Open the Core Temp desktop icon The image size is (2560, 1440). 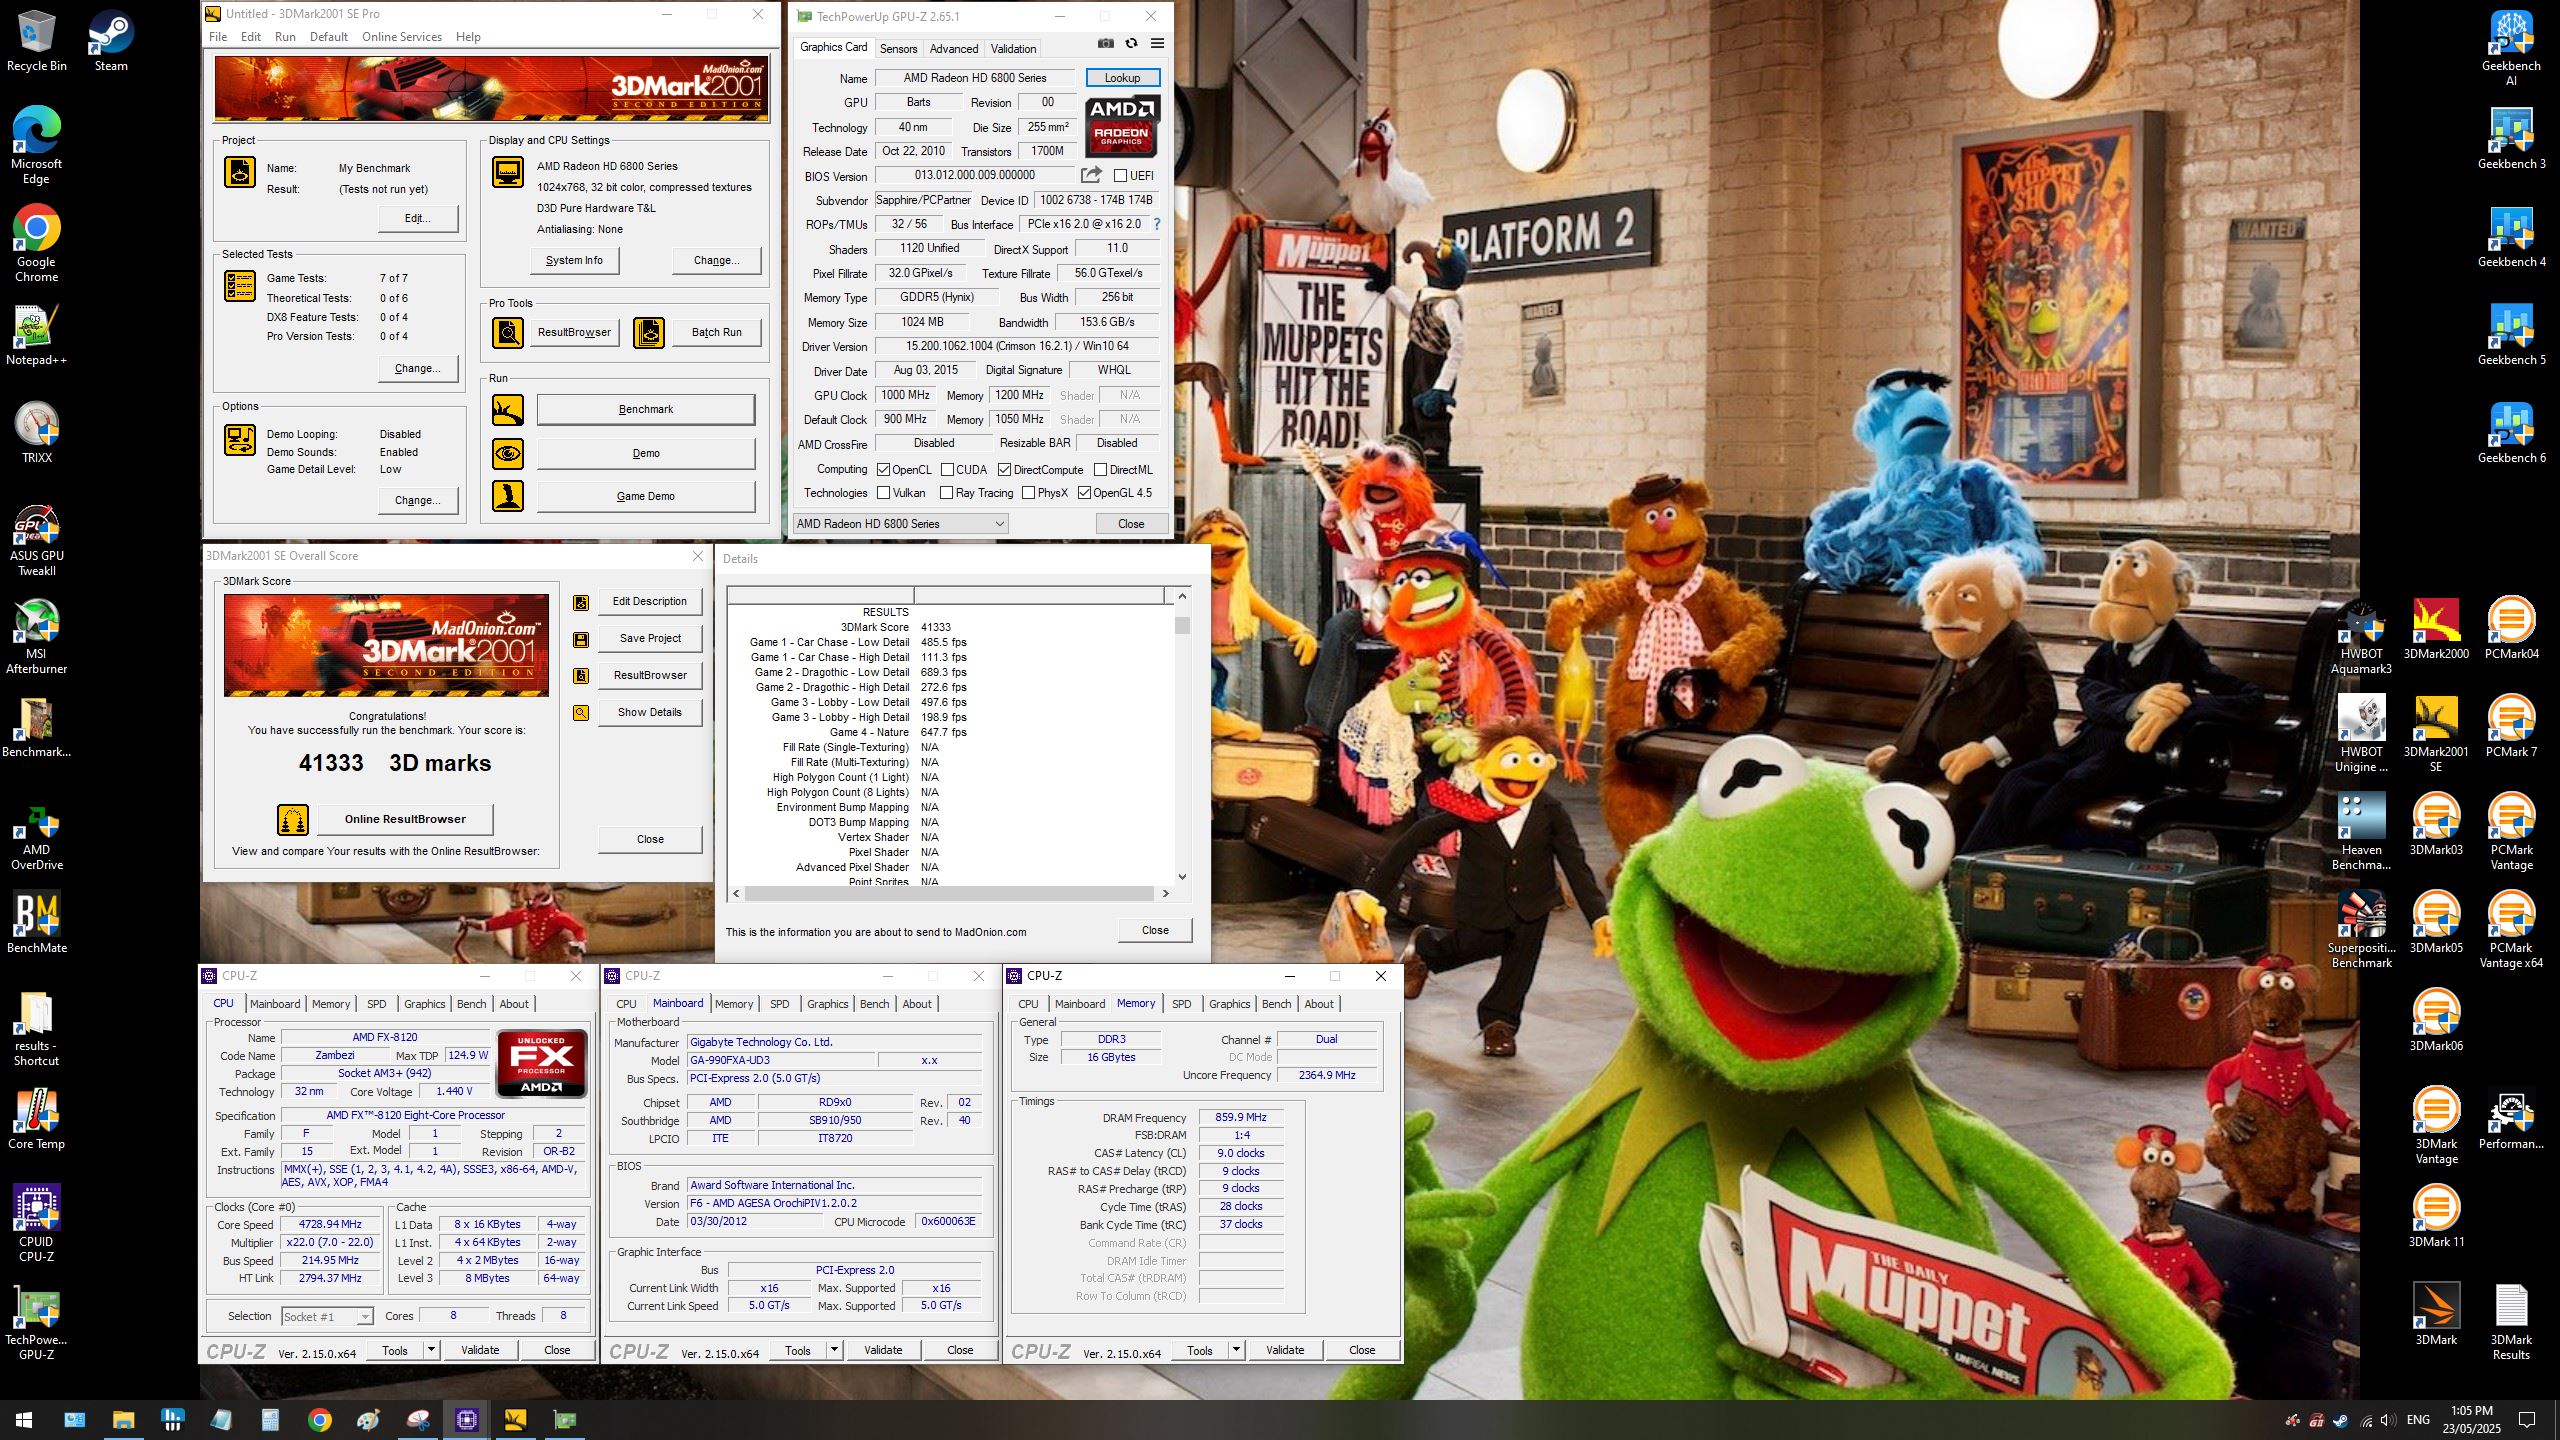click(x=37, y=1118)
